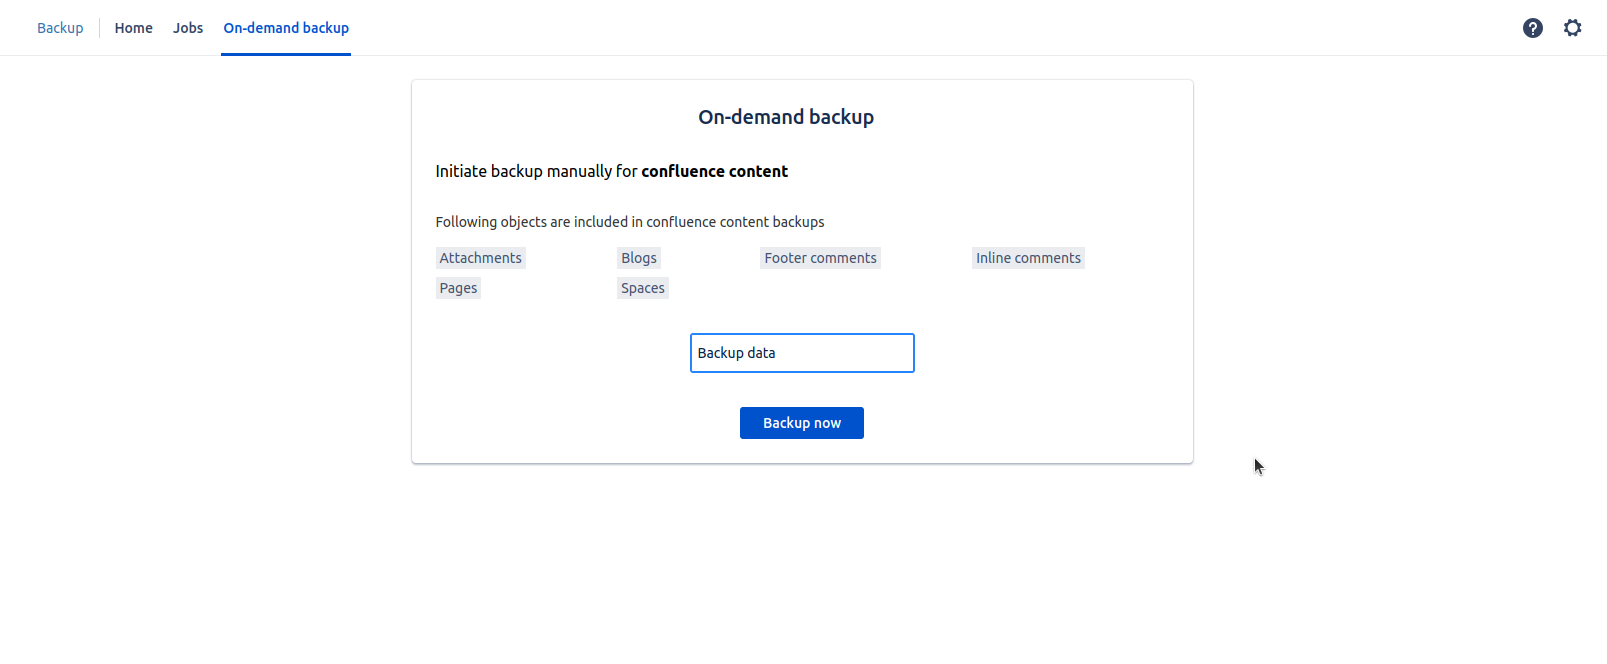Click the 'Following objects are included' description
The width and height of the screenshot is (1607, 664).
pyautogui.click(x=630, y=222)
